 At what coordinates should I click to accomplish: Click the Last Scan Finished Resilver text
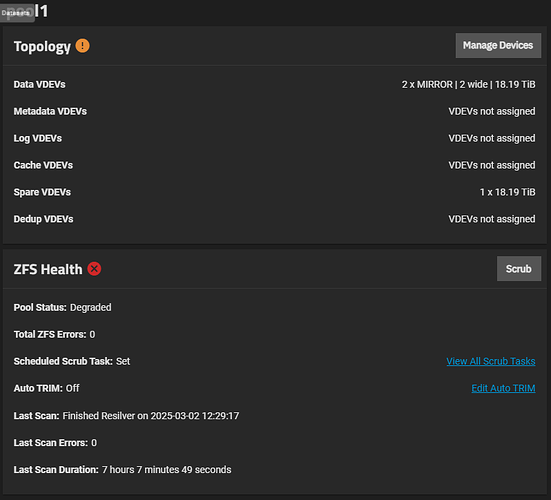click(x=151, y=416)
